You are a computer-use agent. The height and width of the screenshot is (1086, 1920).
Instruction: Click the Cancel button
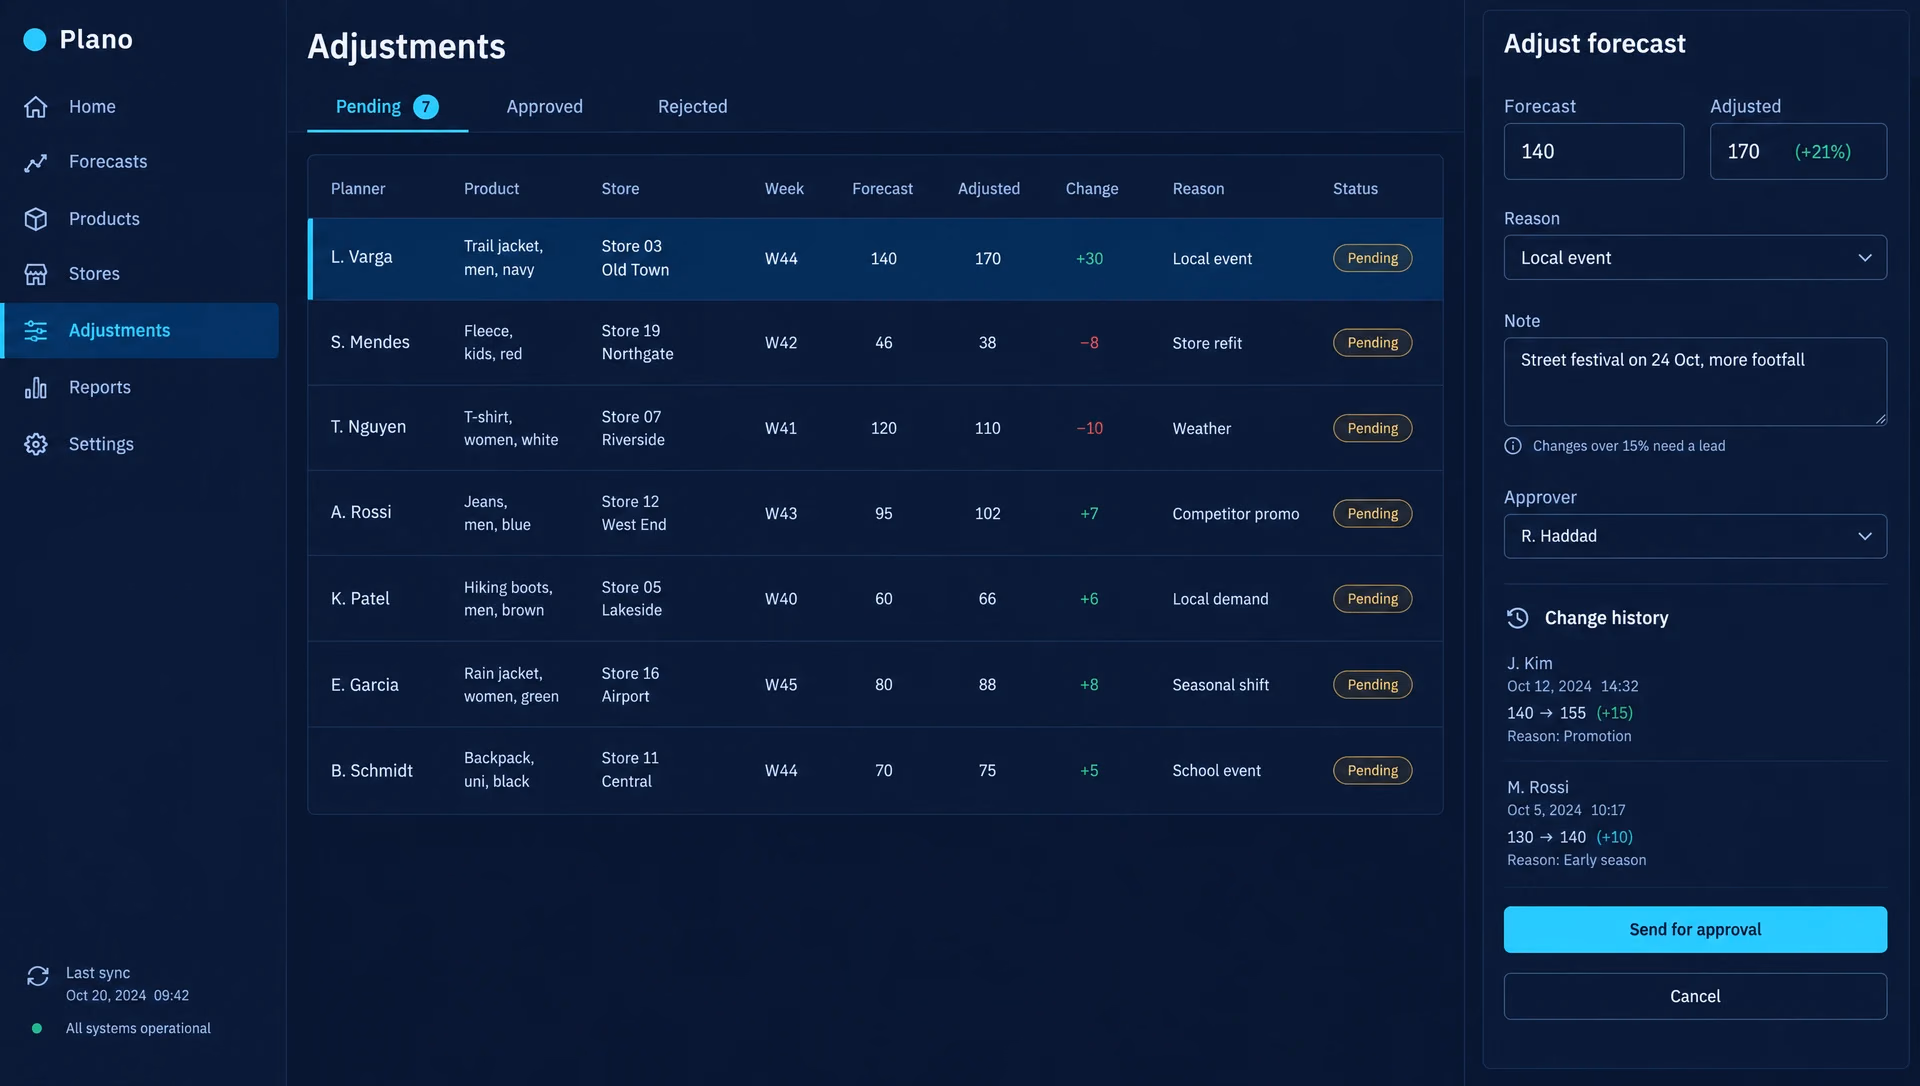click(x=1695, y=997)
